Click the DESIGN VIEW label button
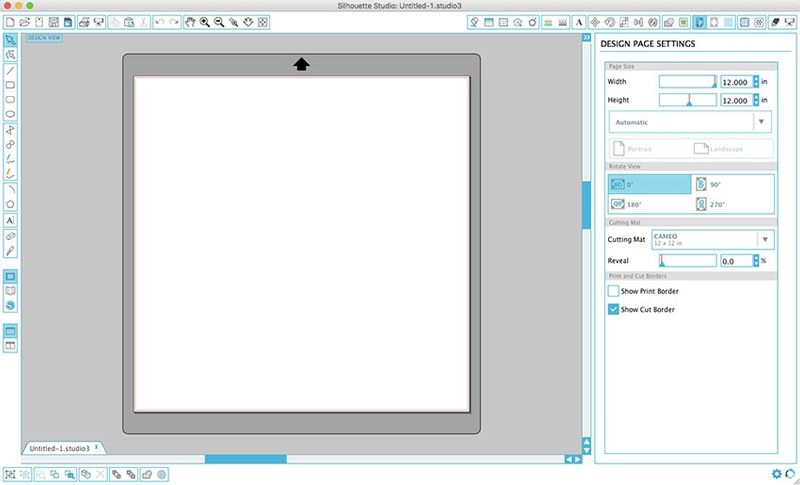The image size is (800, 485). (44, 38)
